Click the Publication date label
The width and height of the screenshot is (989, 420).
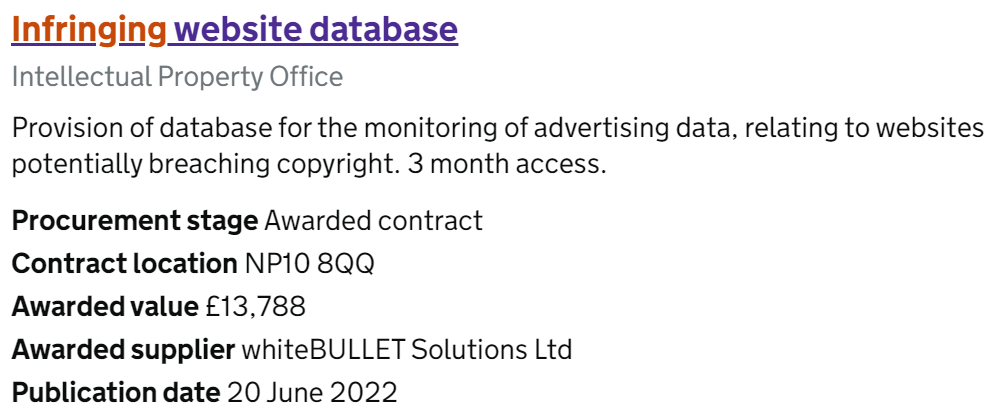[116, 392]
